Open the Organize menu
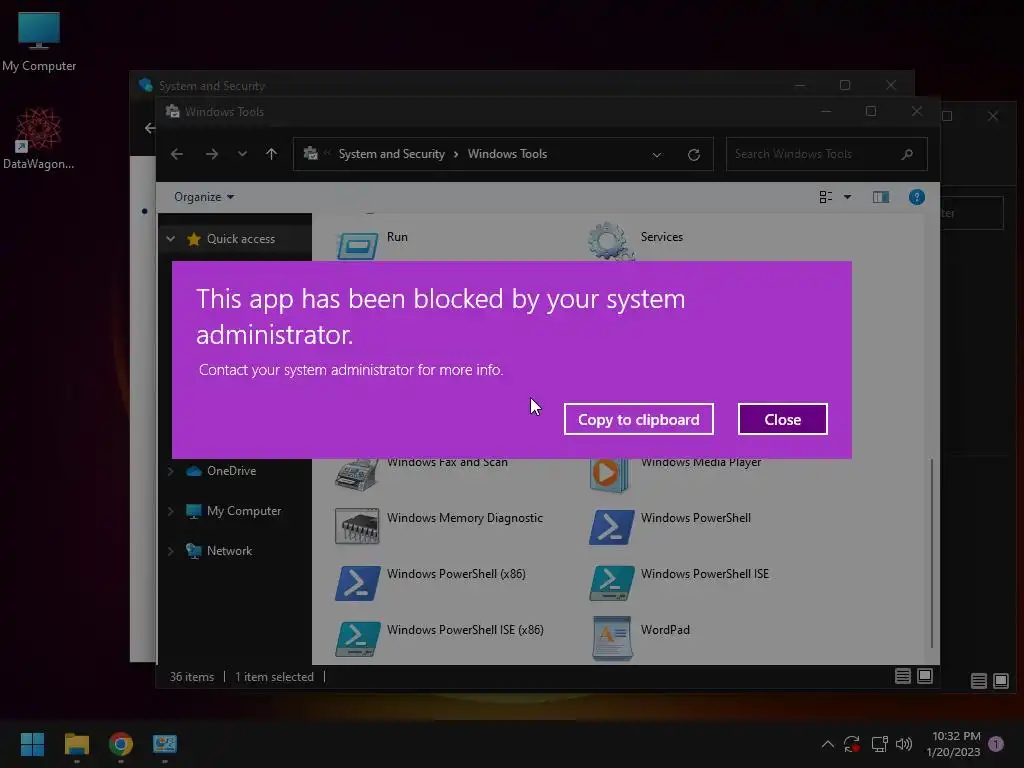This screenshot has width=1024, height=768. pyautogui.click(x=204, y=197)
